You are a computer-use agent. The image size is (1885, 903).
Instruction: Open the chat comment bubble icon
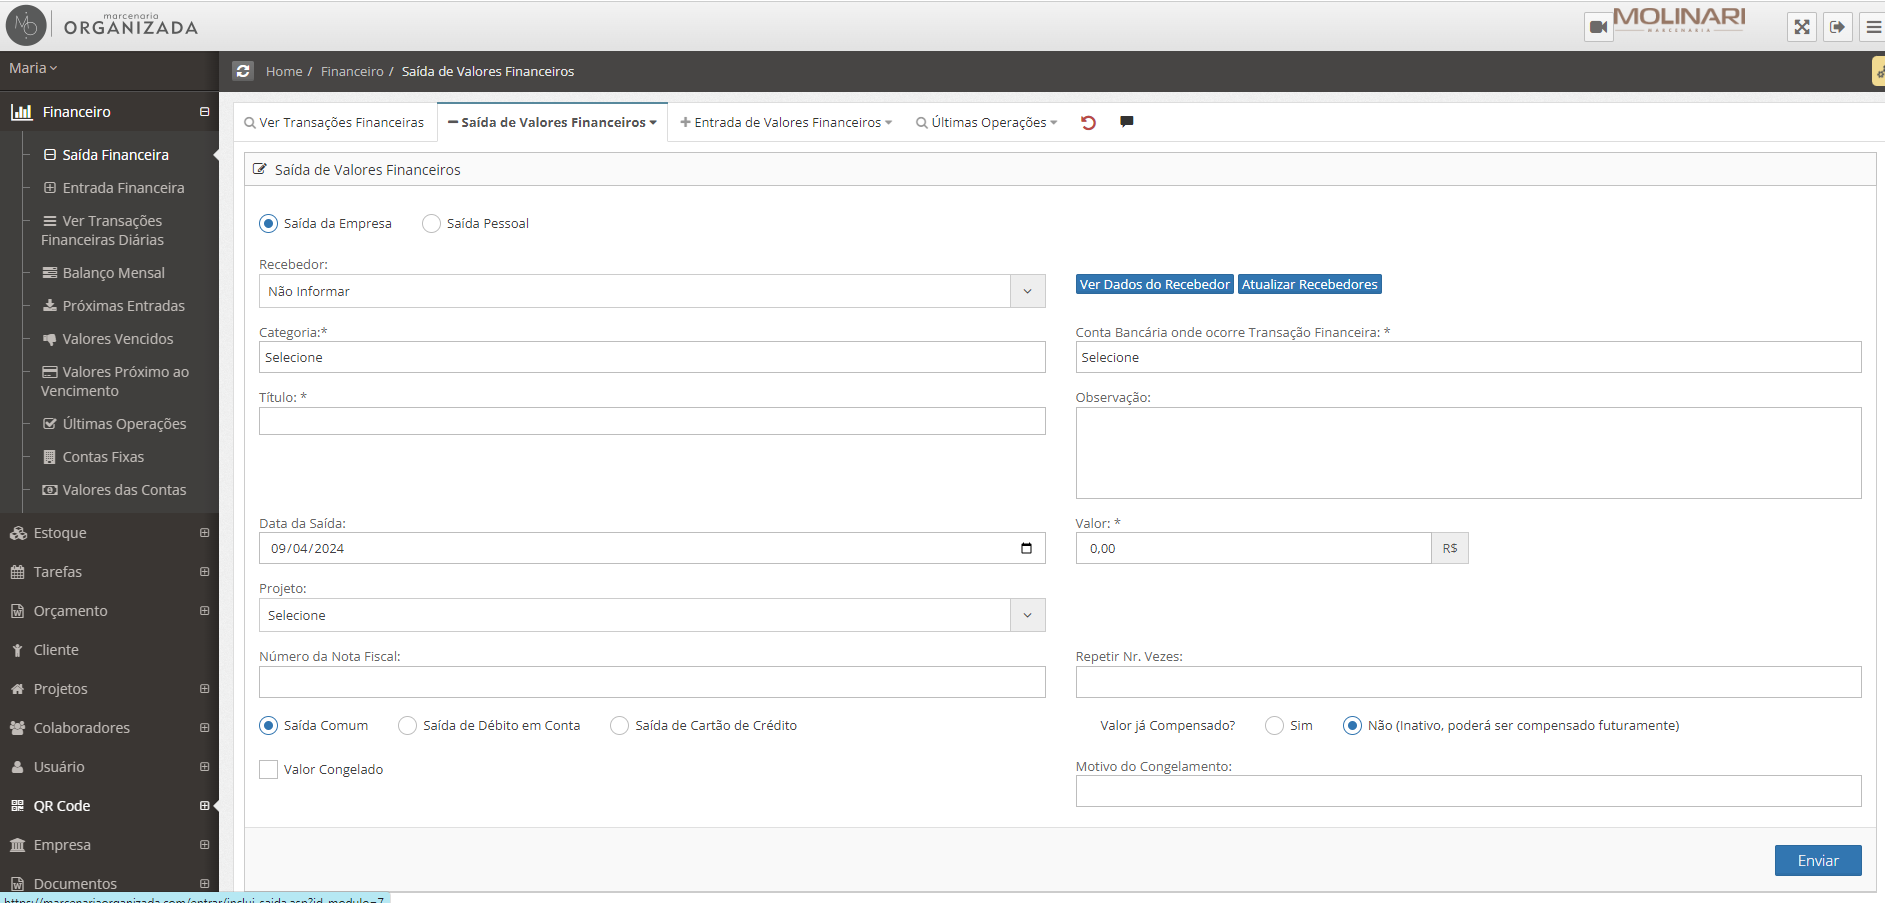1126,122
